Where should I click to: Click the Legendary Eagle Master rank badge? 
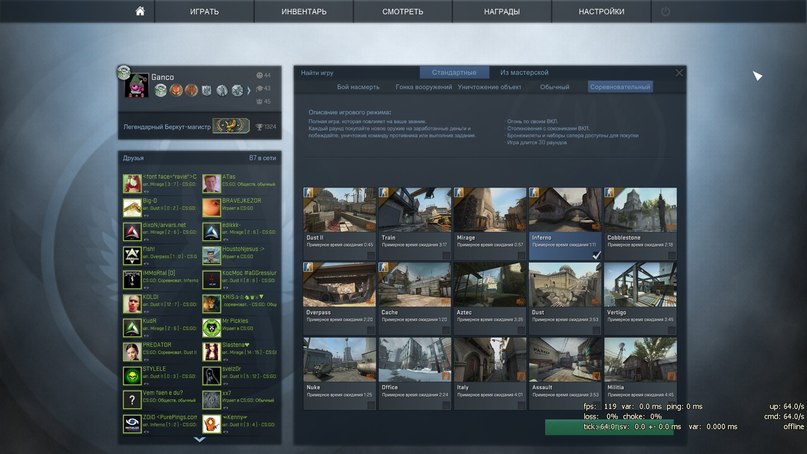click(231, 126)
